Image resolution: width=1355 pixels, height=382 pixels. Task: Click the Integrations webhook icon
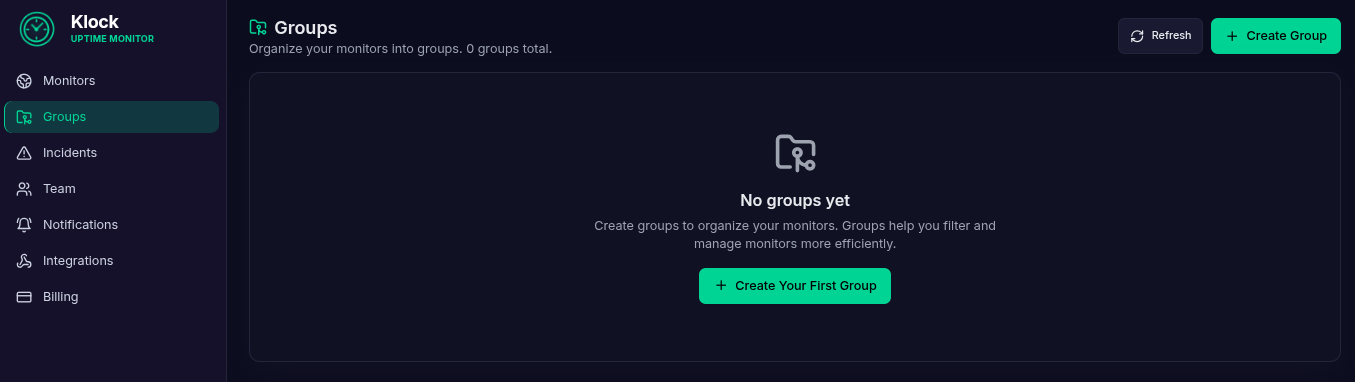pyautogui.click(x=24, y=261)
